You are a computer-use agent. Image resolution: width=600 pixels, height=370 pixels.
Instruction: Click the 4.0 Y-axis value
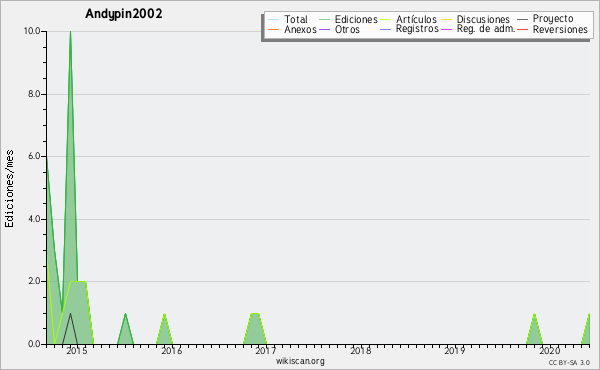point(34,219)
